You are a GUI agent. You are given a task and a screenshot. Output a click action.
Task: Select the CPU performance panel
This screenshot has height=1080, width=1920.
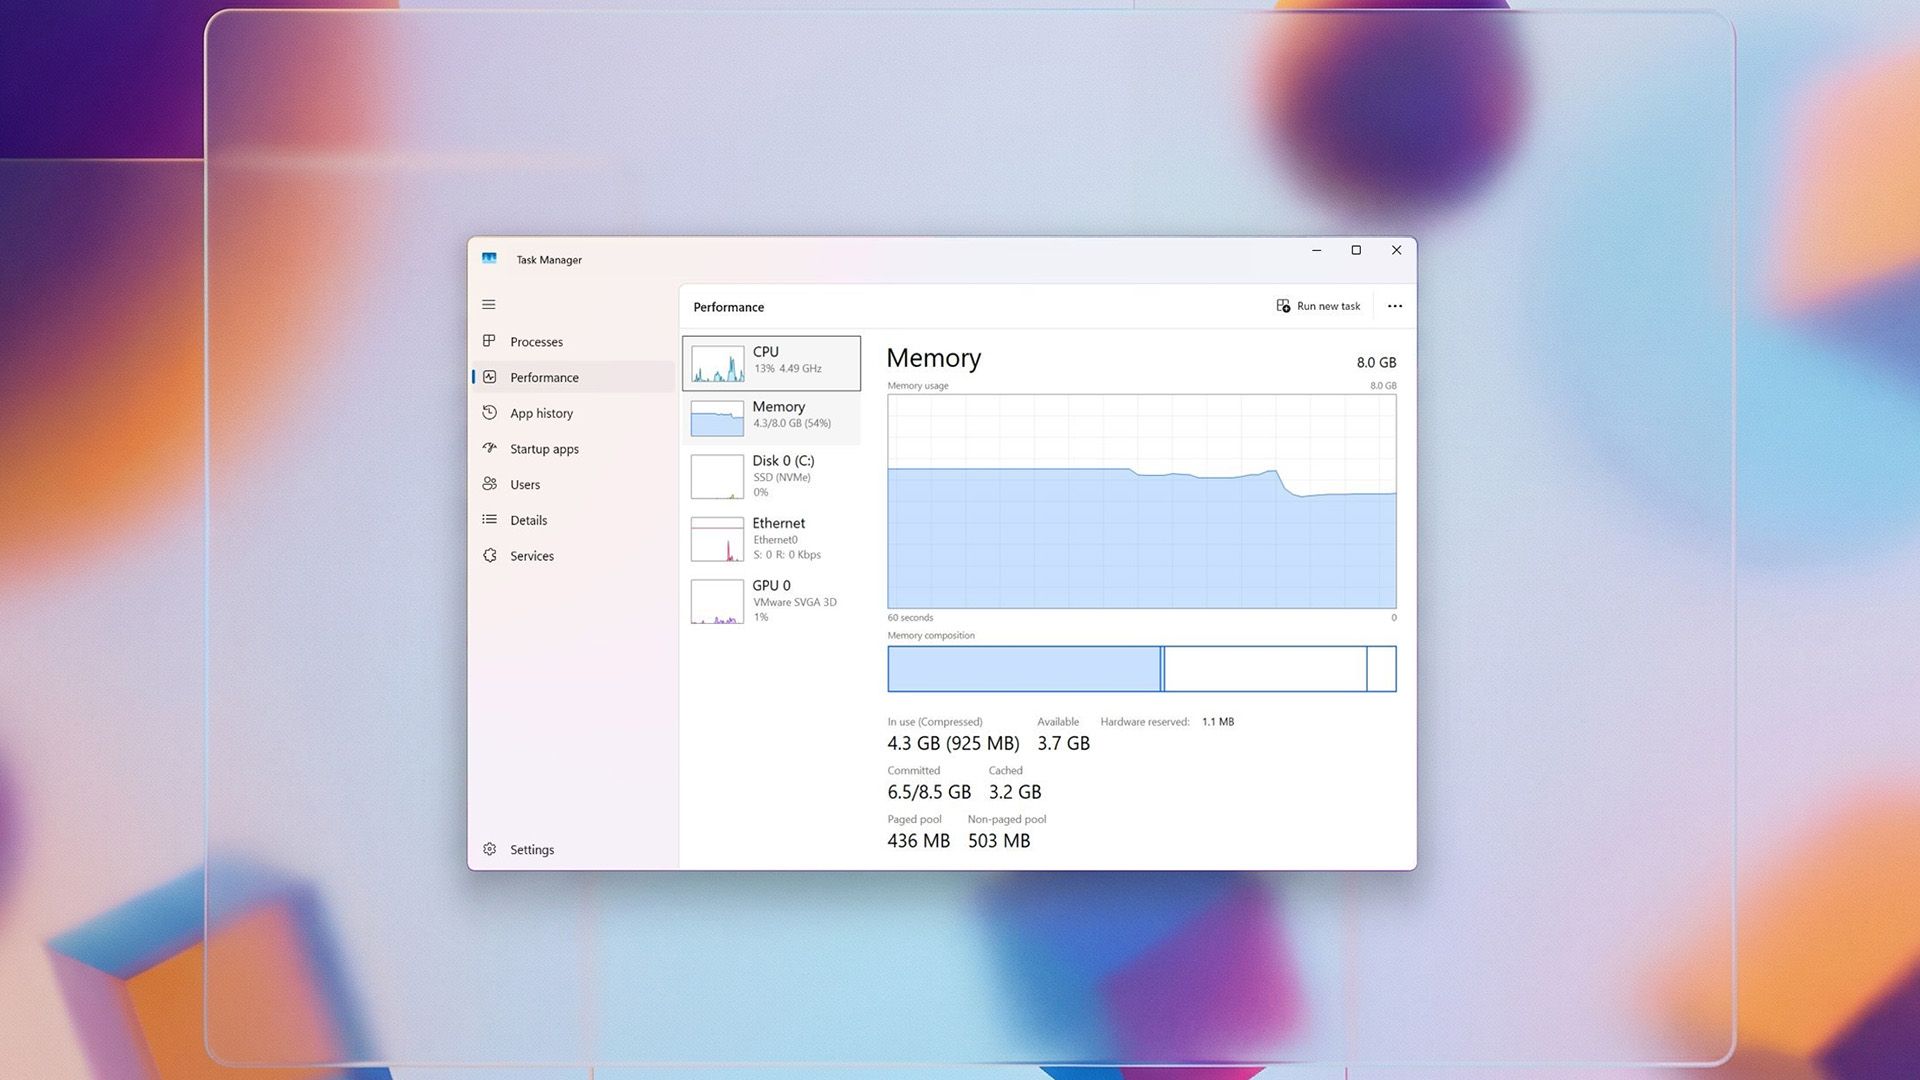[x=771, y=362]
